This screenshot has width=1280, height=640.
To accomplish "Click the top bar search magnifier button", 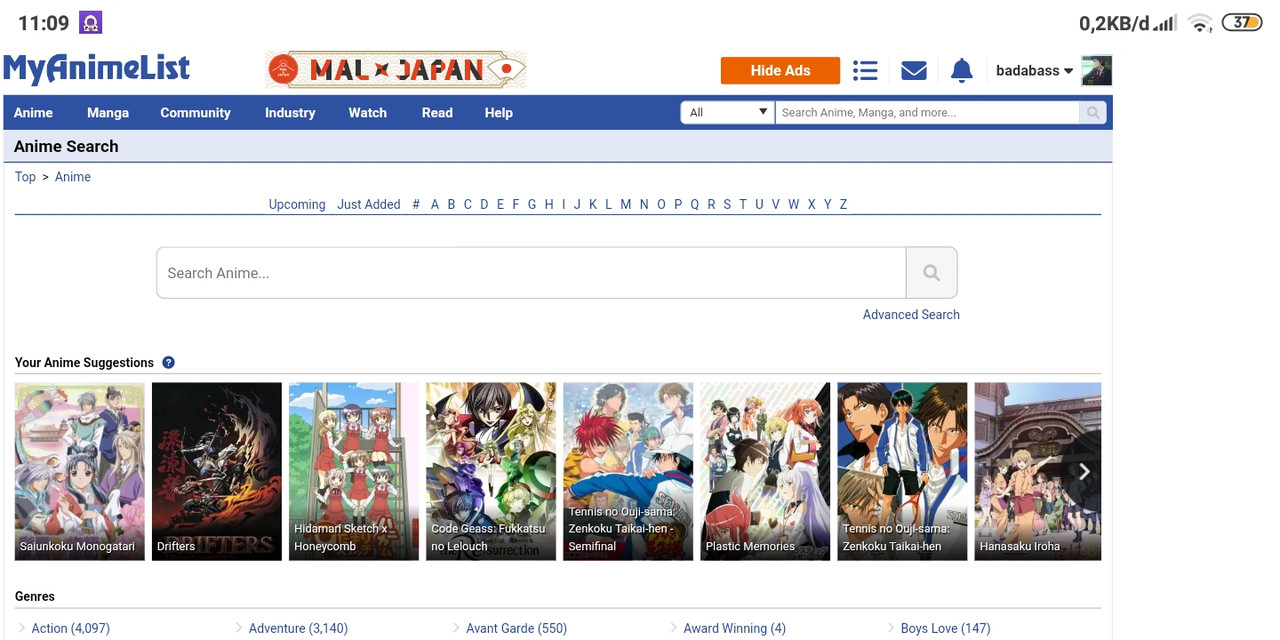I will pyautogui.click(x=1093, y=112).
